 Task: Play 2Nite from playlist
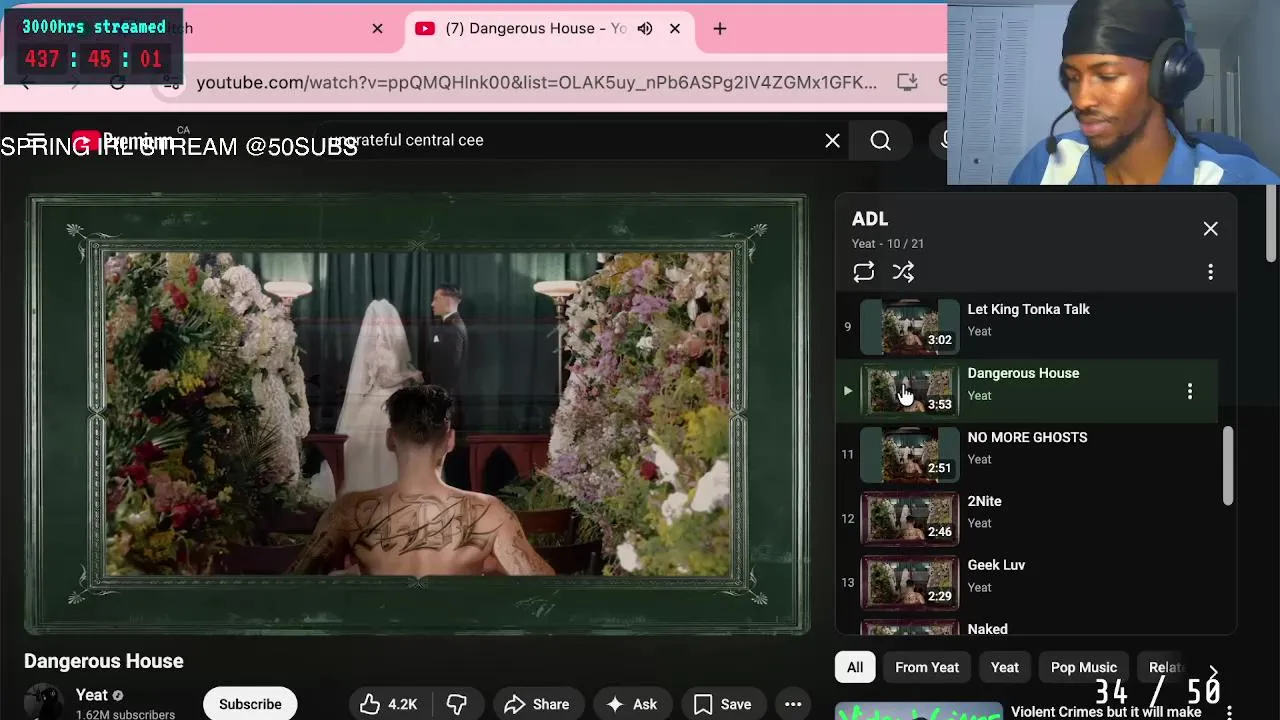click(x=1027, y=518)
